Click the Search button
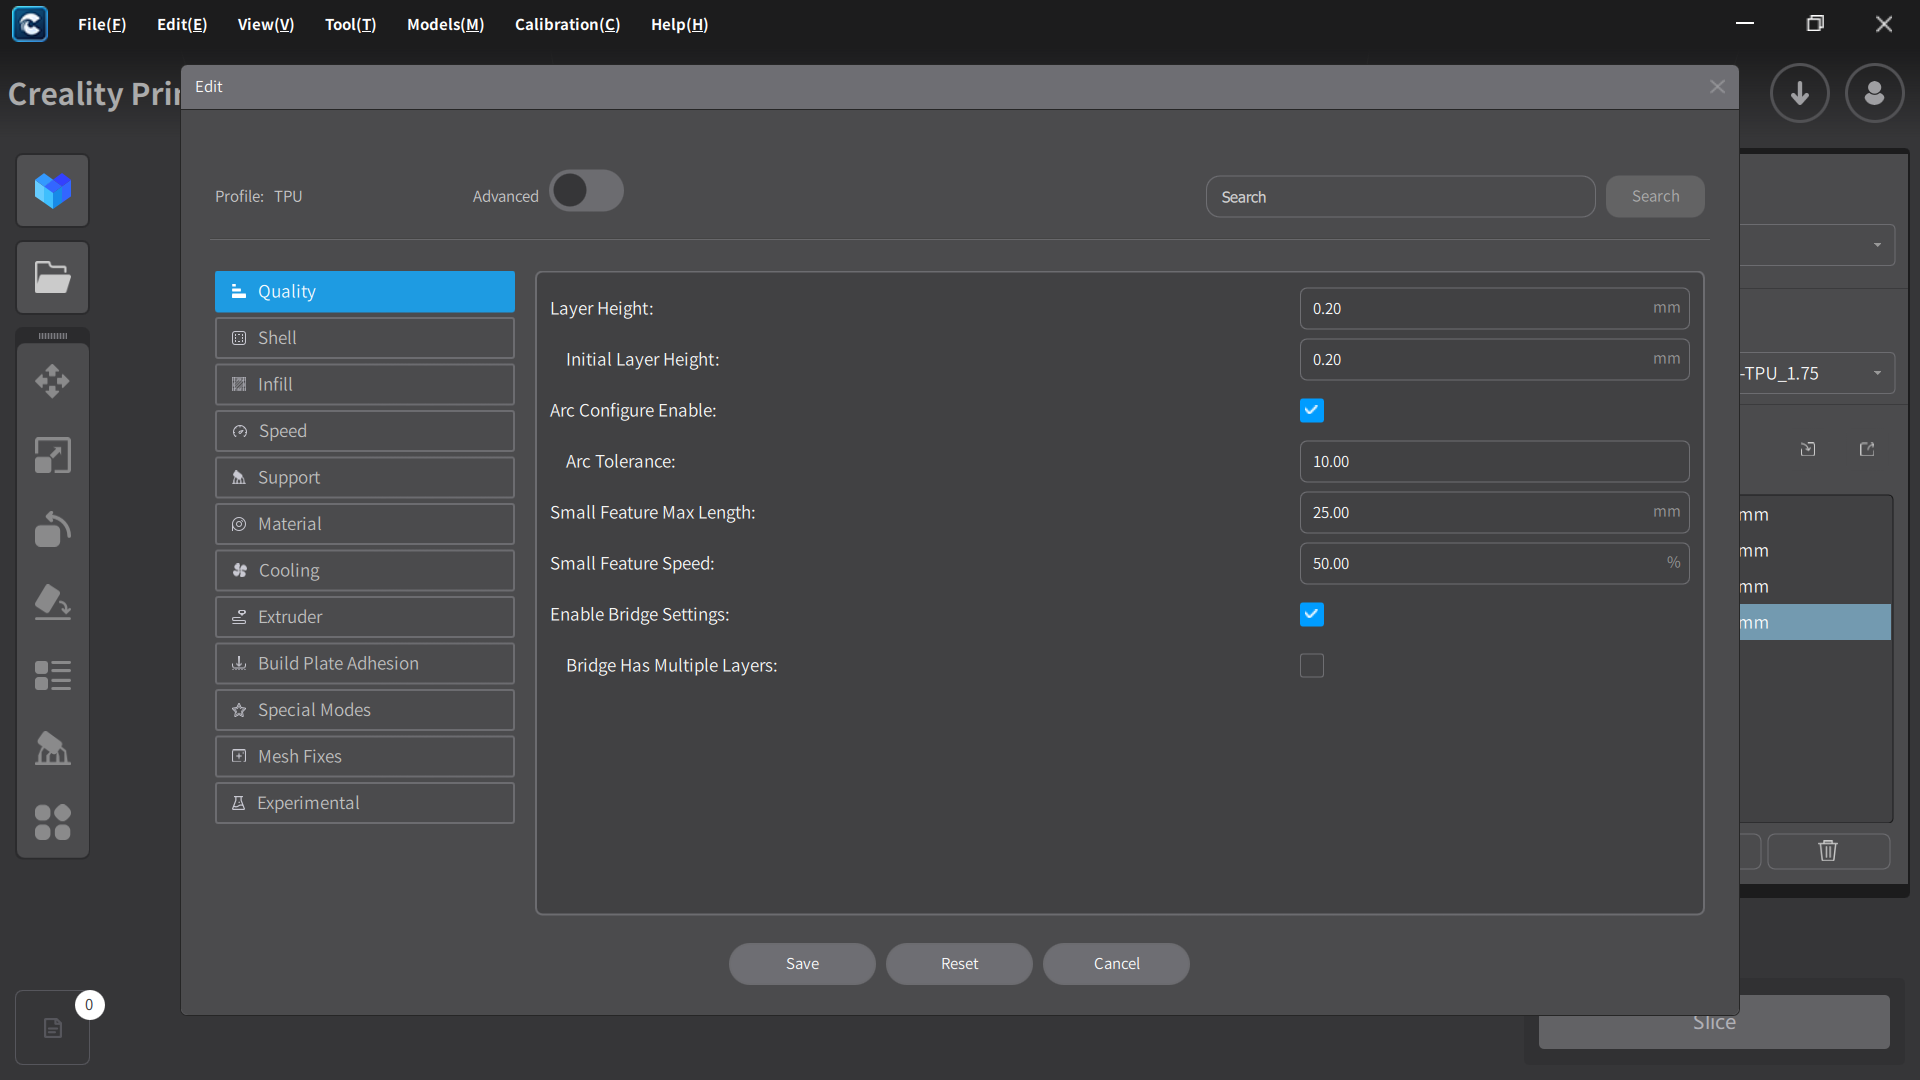 pyautogui.click(x=1655, y=196)
